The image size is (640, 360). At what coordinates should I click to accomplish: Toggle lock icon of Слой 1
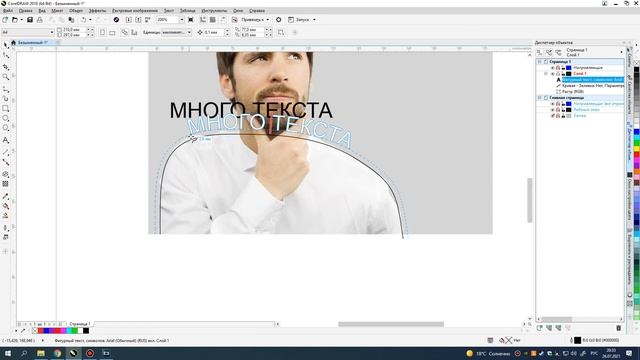coord(563,74)
